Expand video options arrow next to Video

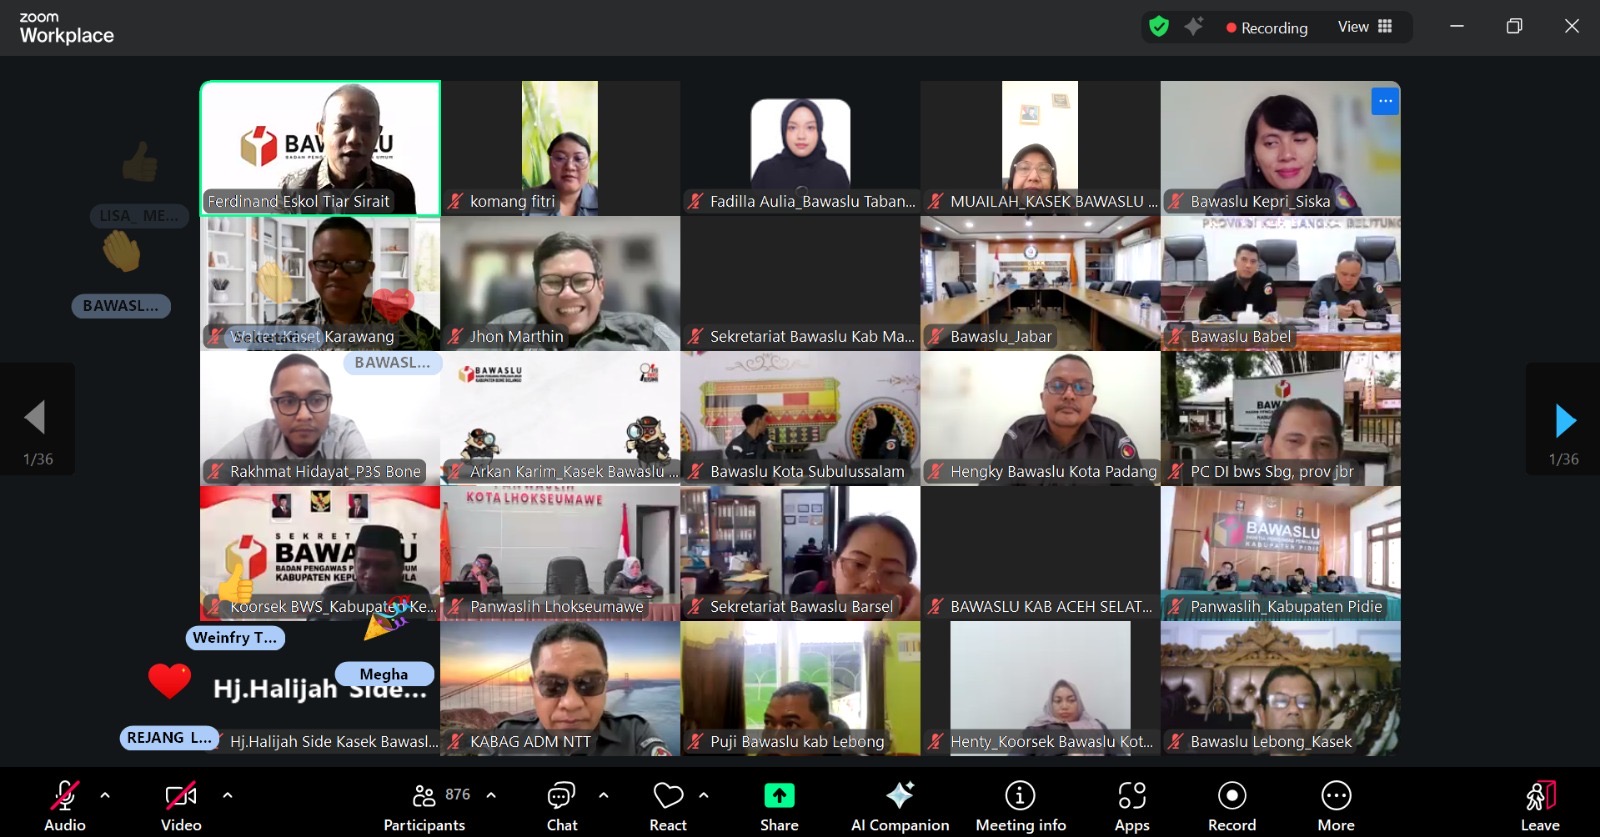pos(227,796)
